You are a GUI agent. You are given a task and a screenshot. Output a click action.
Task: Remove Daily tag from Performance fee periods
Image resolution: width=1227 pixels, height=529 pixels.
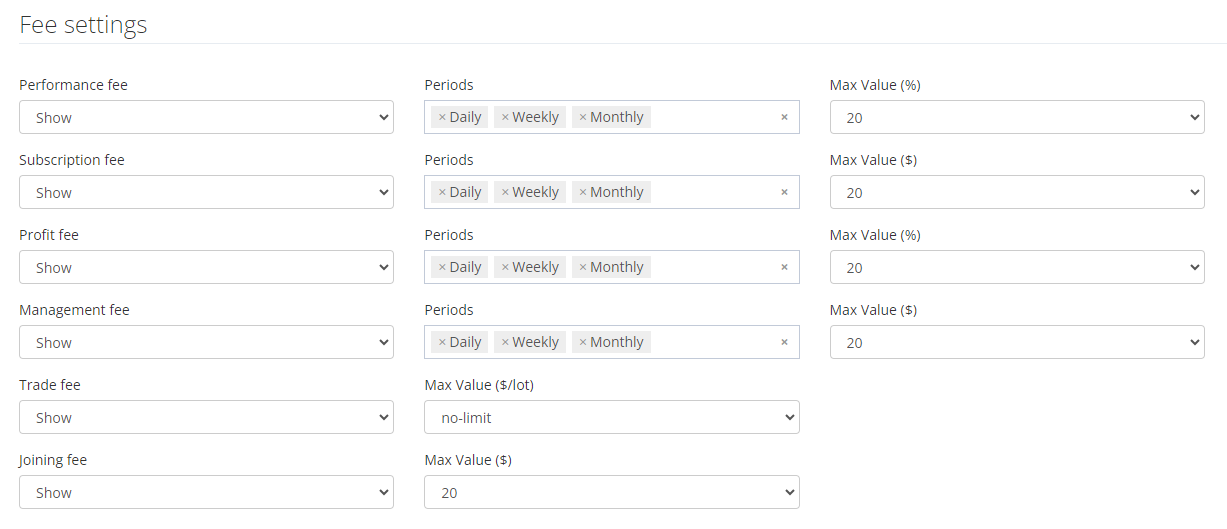(x=442, y=117)
